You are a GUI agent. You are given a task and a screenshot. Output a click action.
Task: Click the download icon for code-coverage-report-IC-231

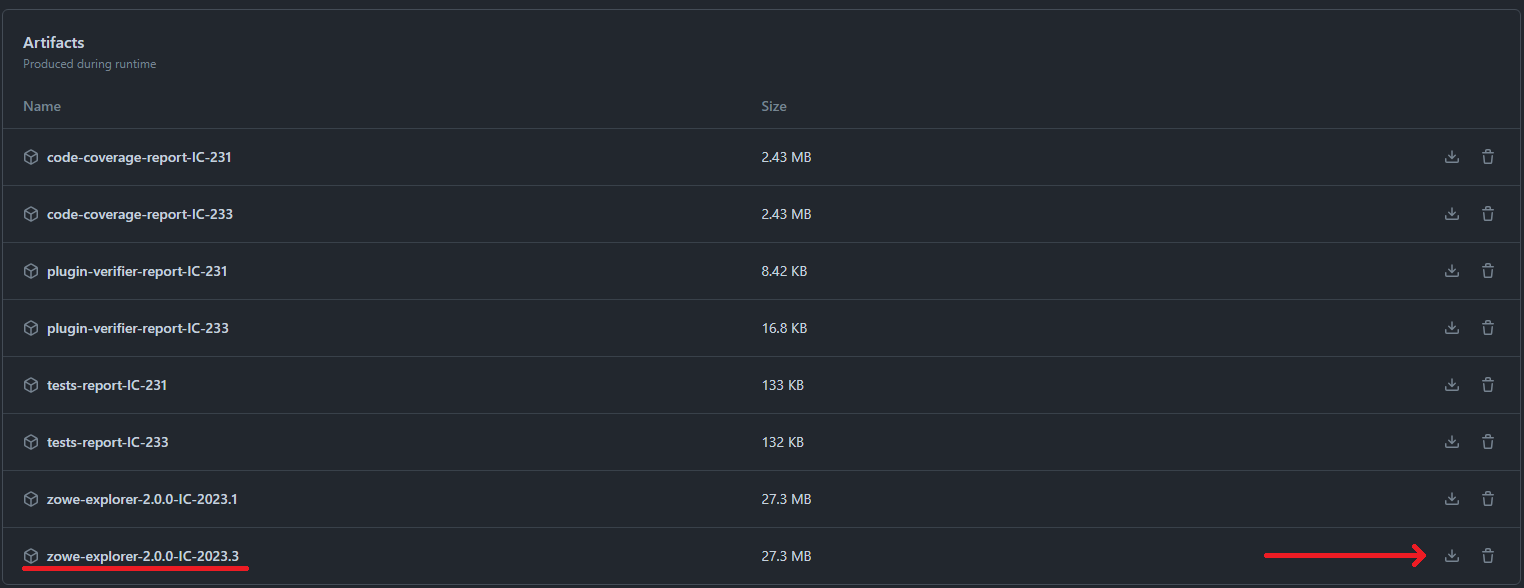pos(1451,157)
